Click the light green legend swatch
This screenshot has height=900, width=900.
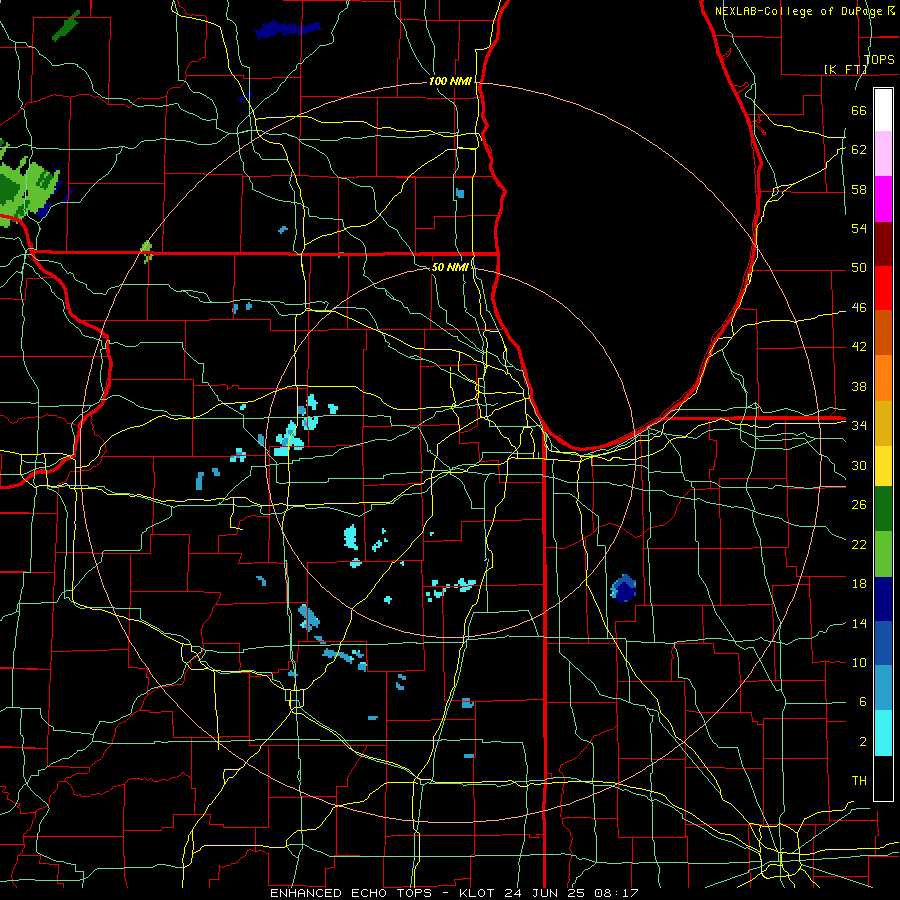[x=883, y=554]
